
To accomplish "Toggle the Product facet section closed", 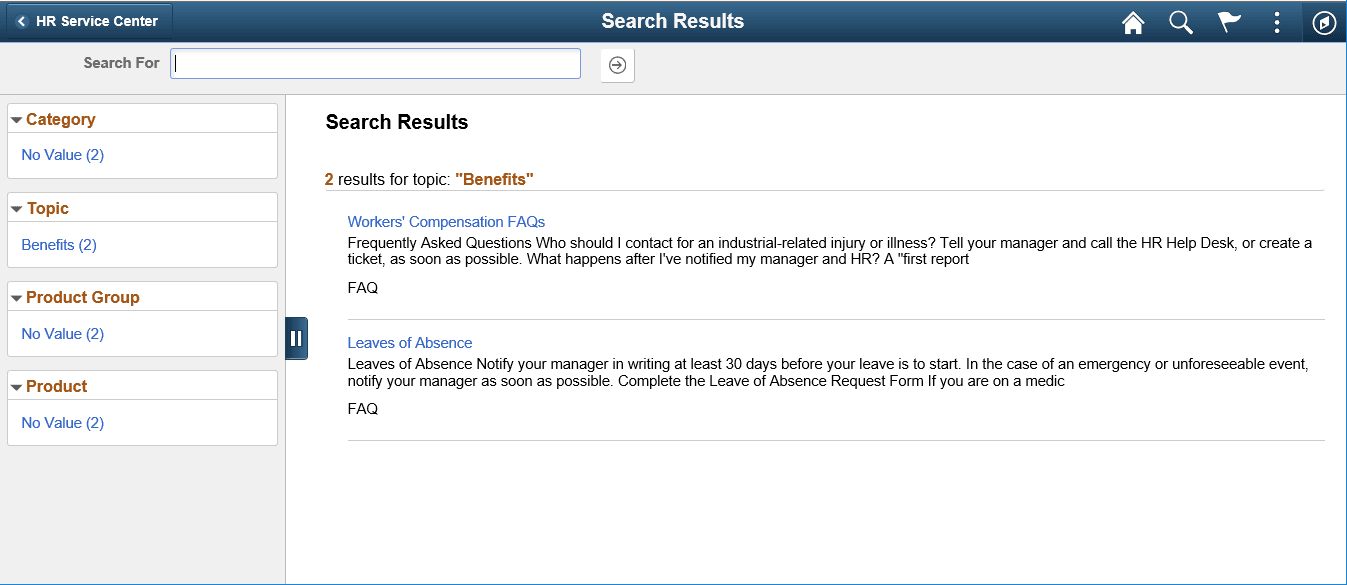I will 19,385.
